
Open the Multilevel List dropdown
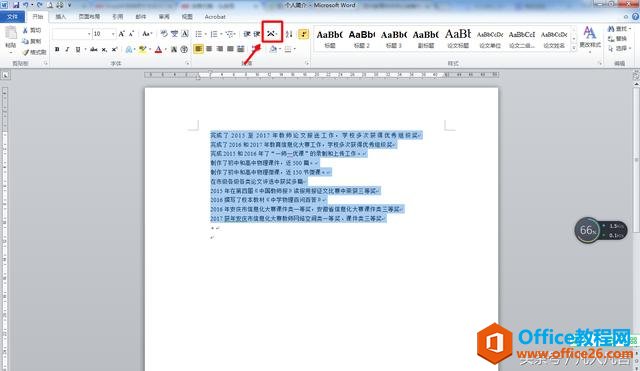click(231, 34)
